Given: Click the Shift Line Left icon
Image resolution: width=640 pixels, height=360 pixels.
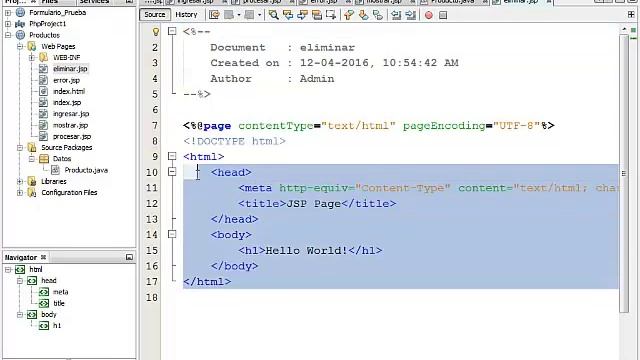Looking at the screenshot, I should coord(396,15).
